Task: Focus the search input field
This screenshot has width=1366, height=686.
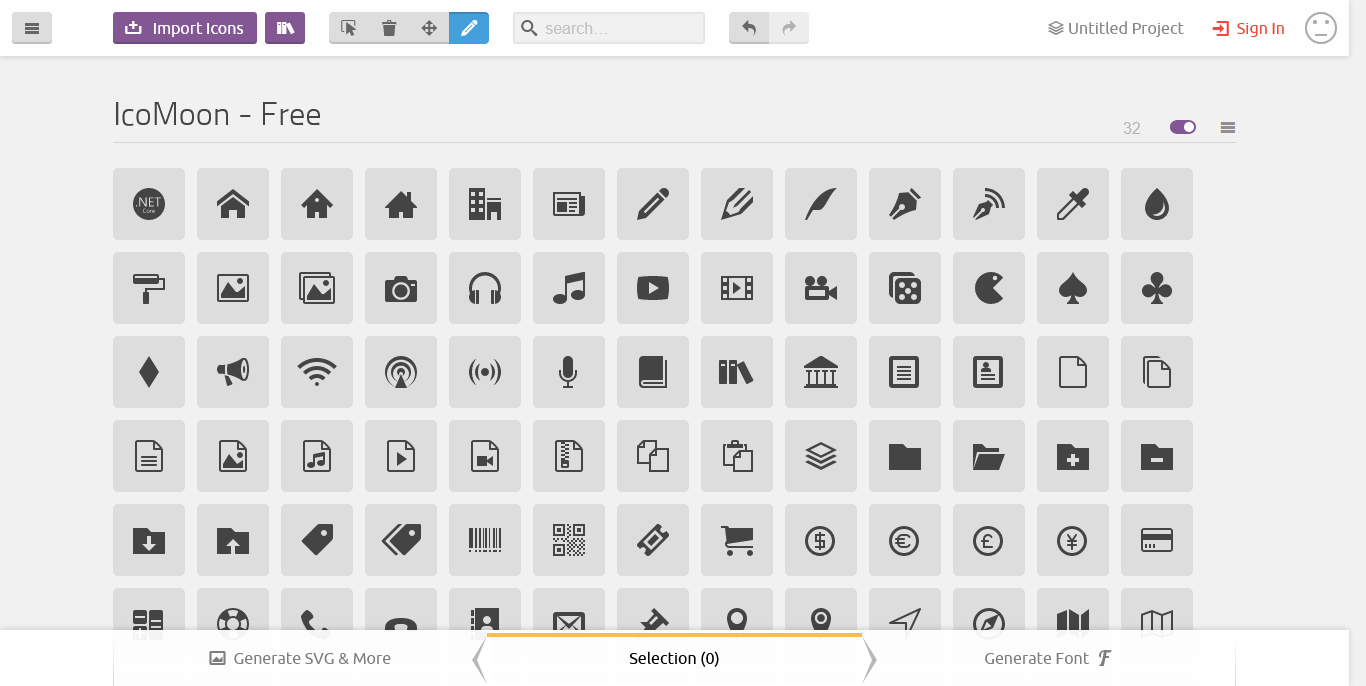Action: [x=609, y=28]
